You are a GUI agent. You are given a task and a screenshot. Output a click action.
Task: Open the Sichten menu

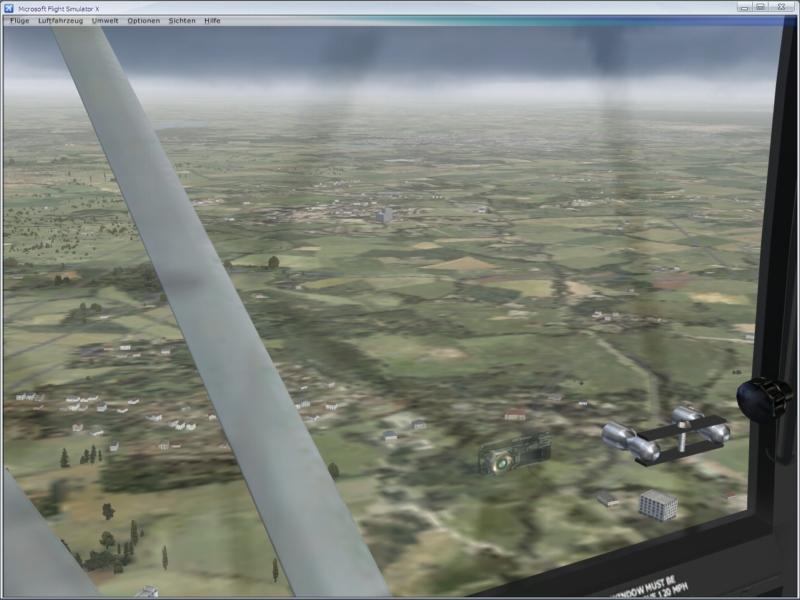point(182,20)
